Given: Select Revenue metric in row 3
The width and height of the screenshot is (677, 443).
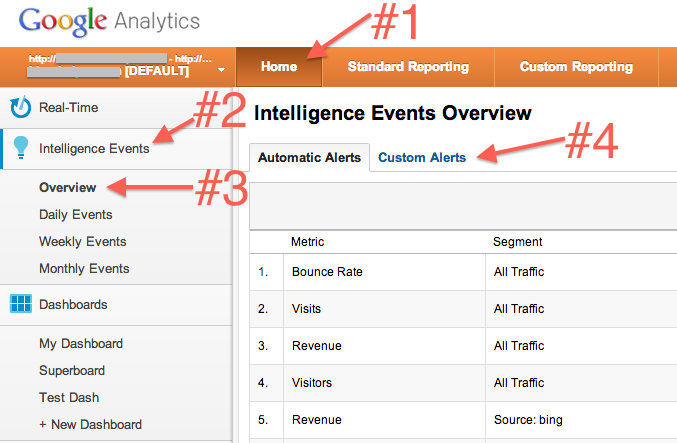Looking at the screenshot, I should coord(316,346).
